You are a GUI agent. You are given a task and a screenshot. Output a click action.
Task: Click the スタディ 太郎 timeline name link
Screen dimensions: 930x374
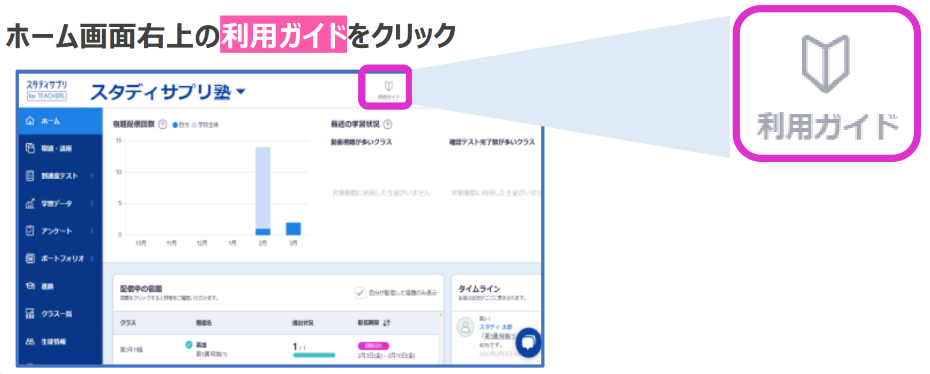pos(496,327)
